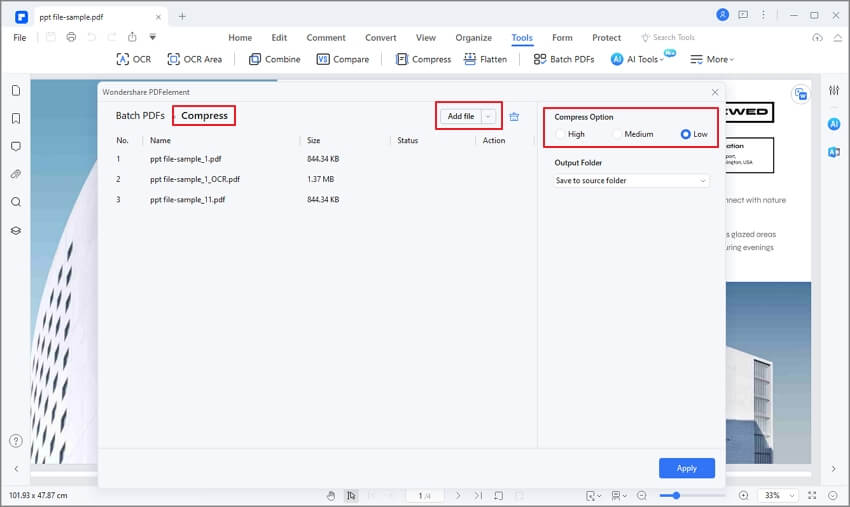Screen dimensions: 850x507
Task: Open the attachments paperclip panel
Action: click(16, 174)
